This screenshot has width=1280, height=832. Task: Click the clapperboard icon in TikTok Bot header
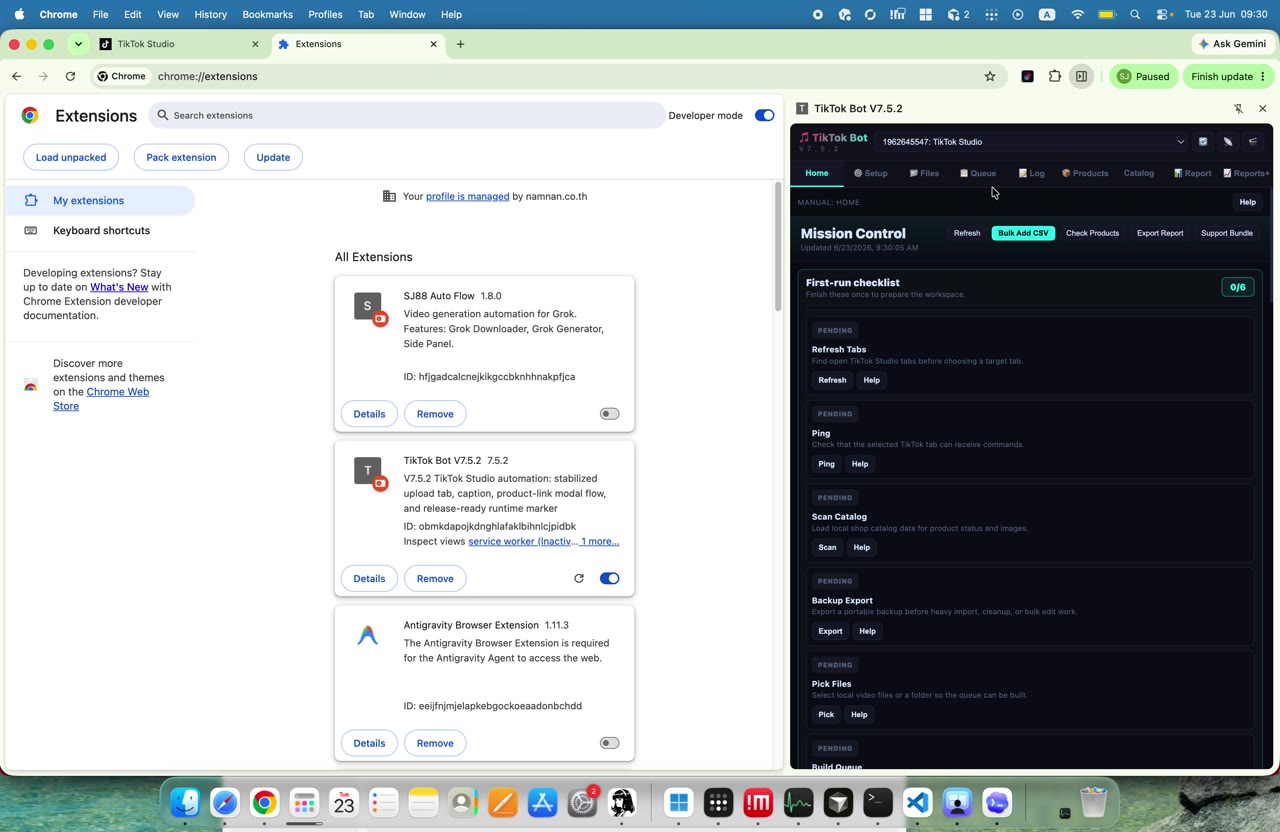pos(1253,142)
